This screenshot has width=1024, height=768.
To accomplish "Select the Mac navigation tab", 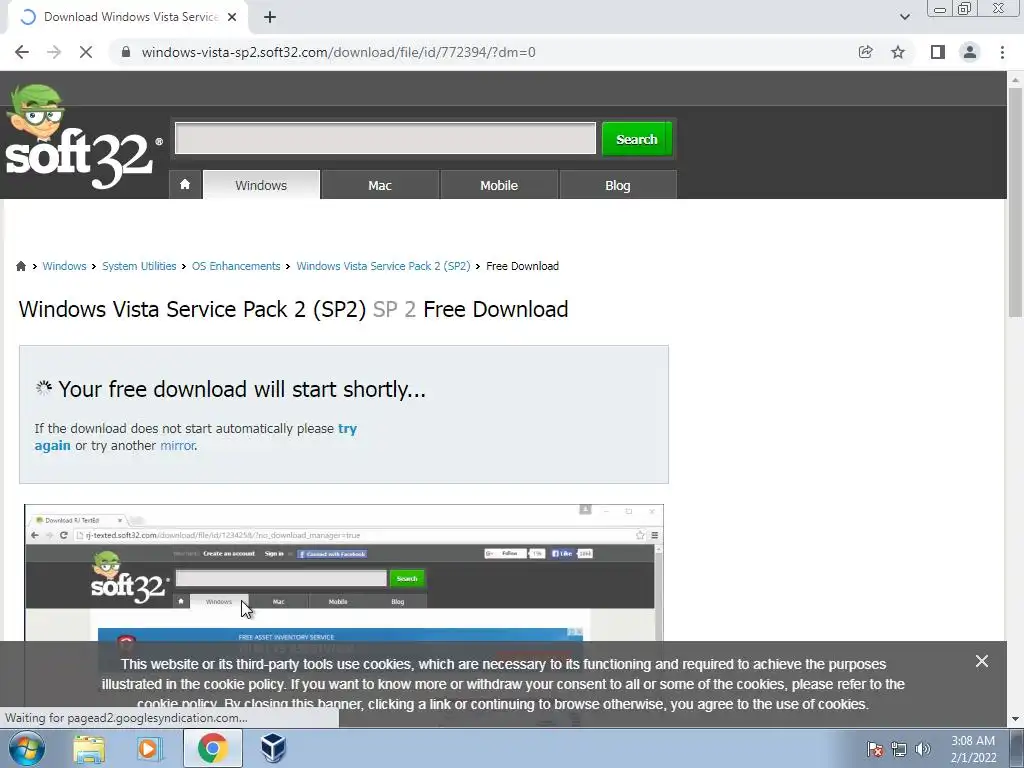I will [379, 185].
